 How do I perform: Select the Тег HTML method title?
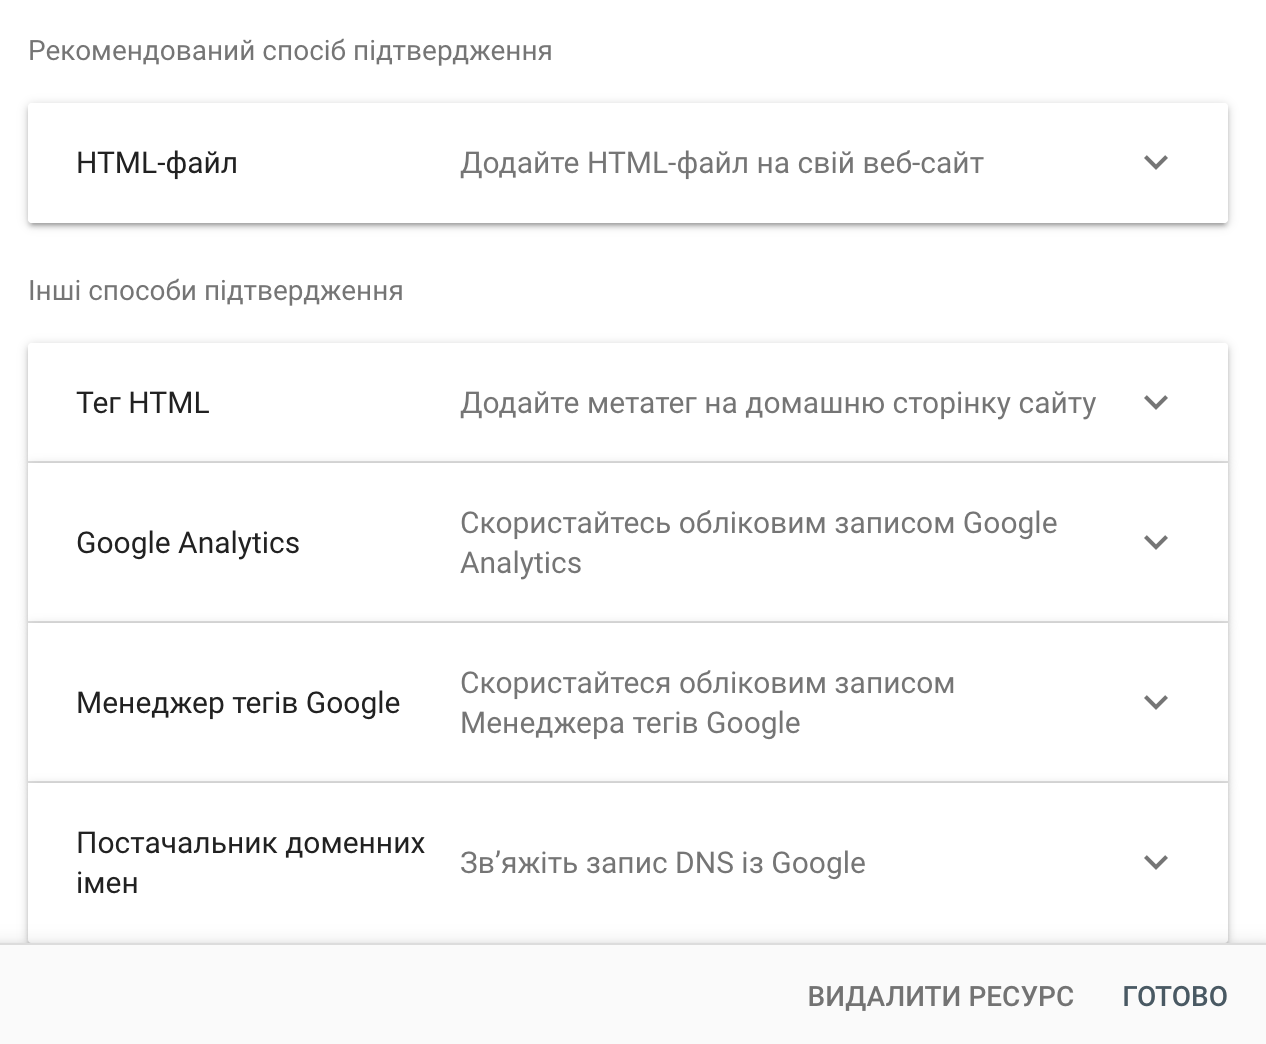tap(143, 403)
